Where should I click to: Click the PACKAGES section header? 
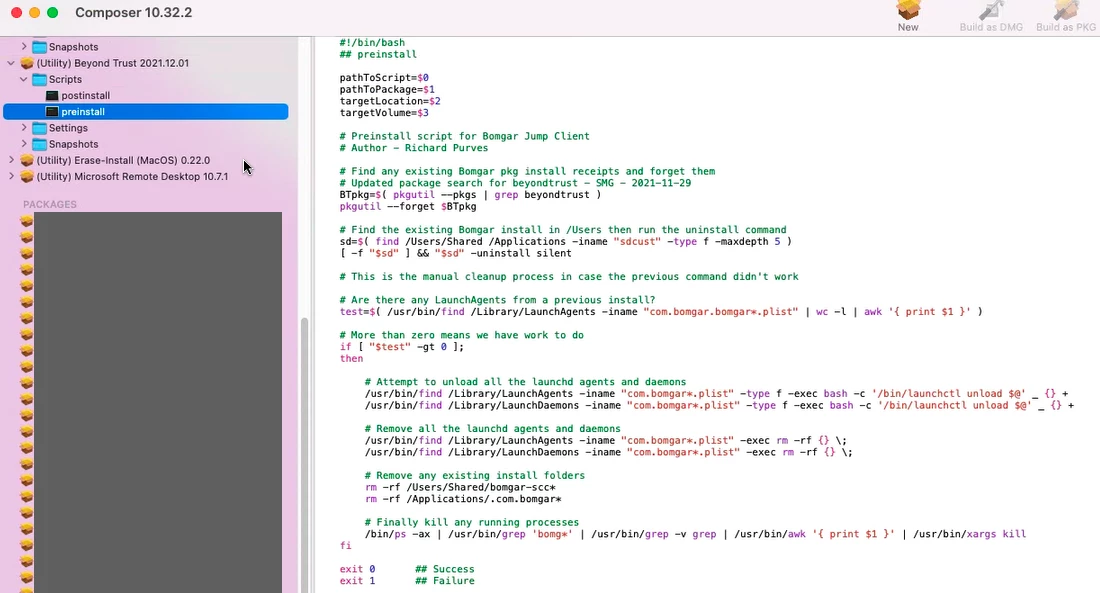pyautogui.click(x=50, y=204)
